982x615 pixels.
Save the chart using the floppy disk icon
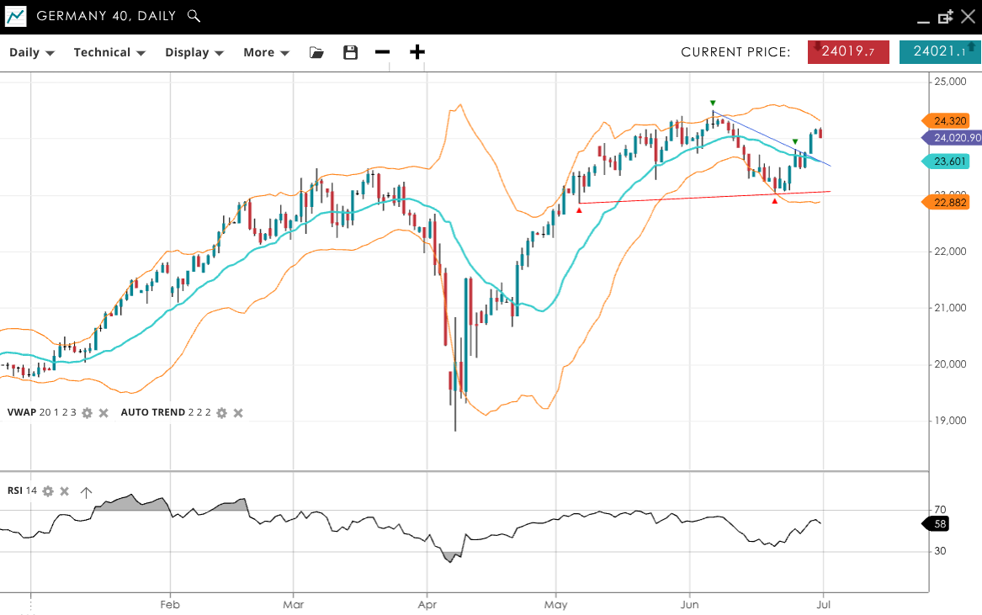click(x=350, y=52)
